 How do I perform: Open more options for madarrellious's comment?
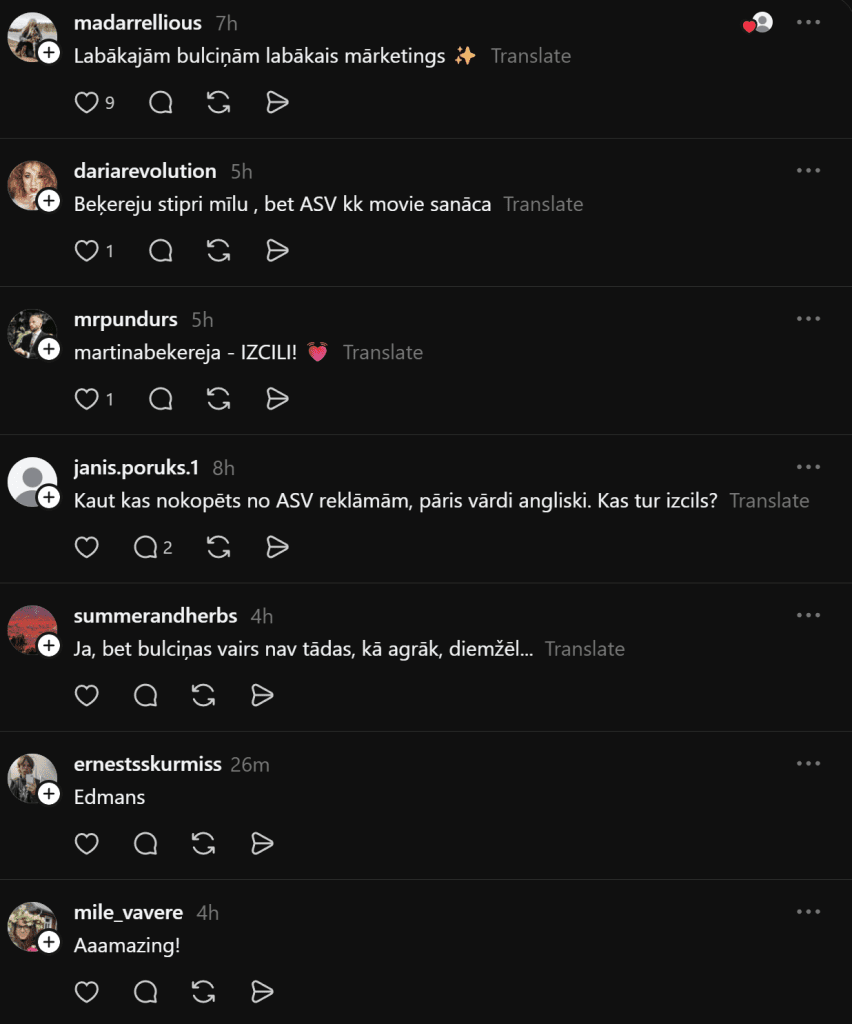[x=808, y=22]
